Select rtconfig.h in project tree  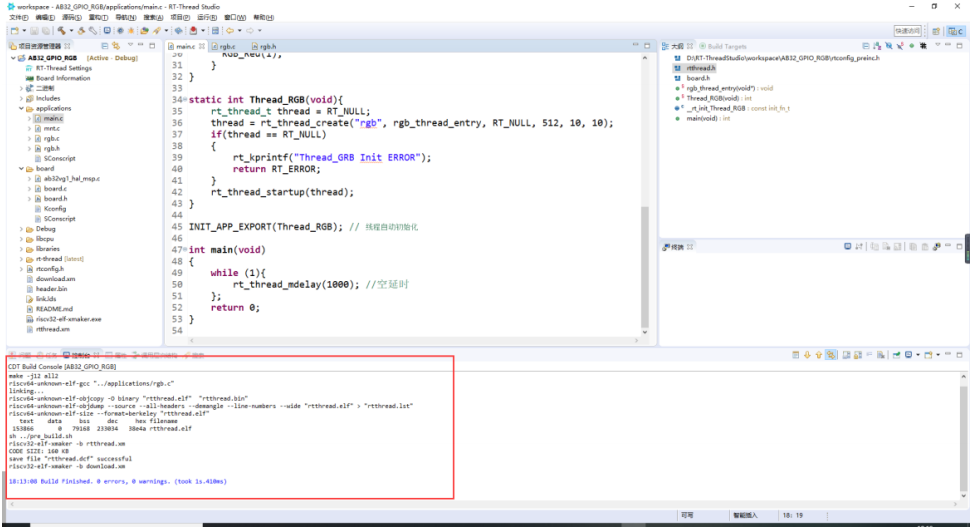click(x=50, y=269)
